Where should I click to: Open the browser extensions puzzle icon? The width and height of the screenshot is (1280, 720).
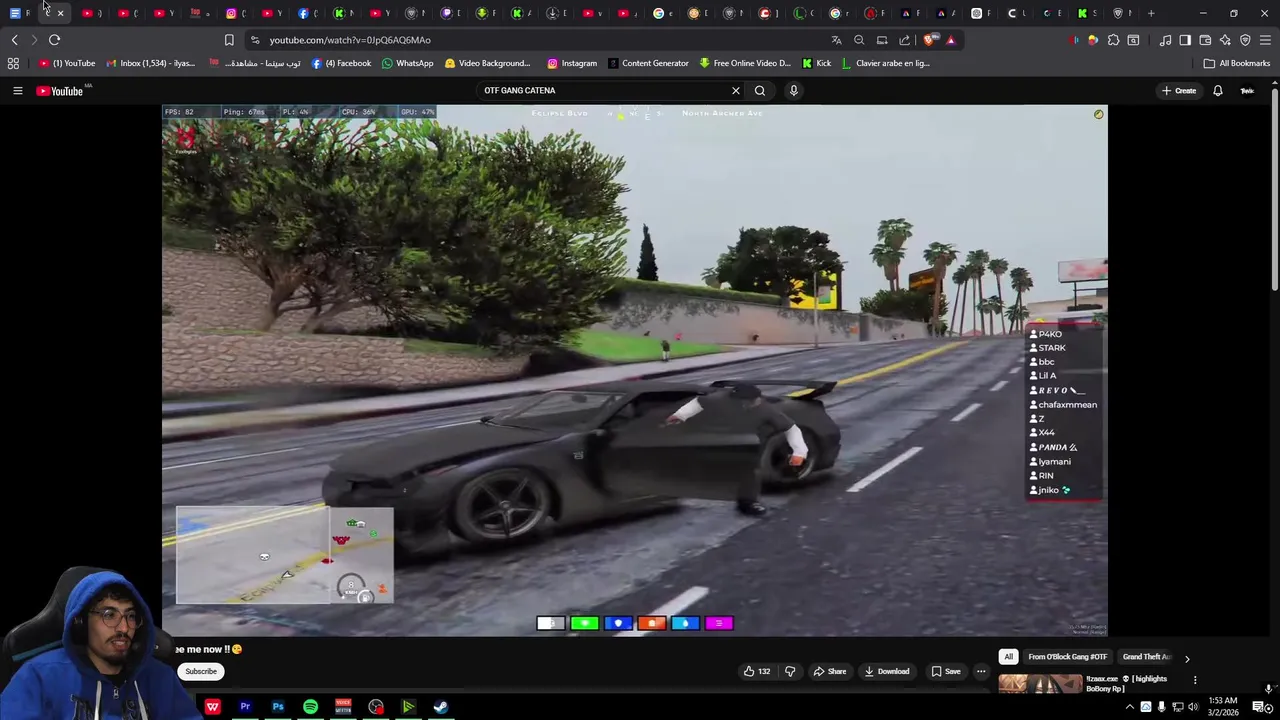click(1113, 40)
